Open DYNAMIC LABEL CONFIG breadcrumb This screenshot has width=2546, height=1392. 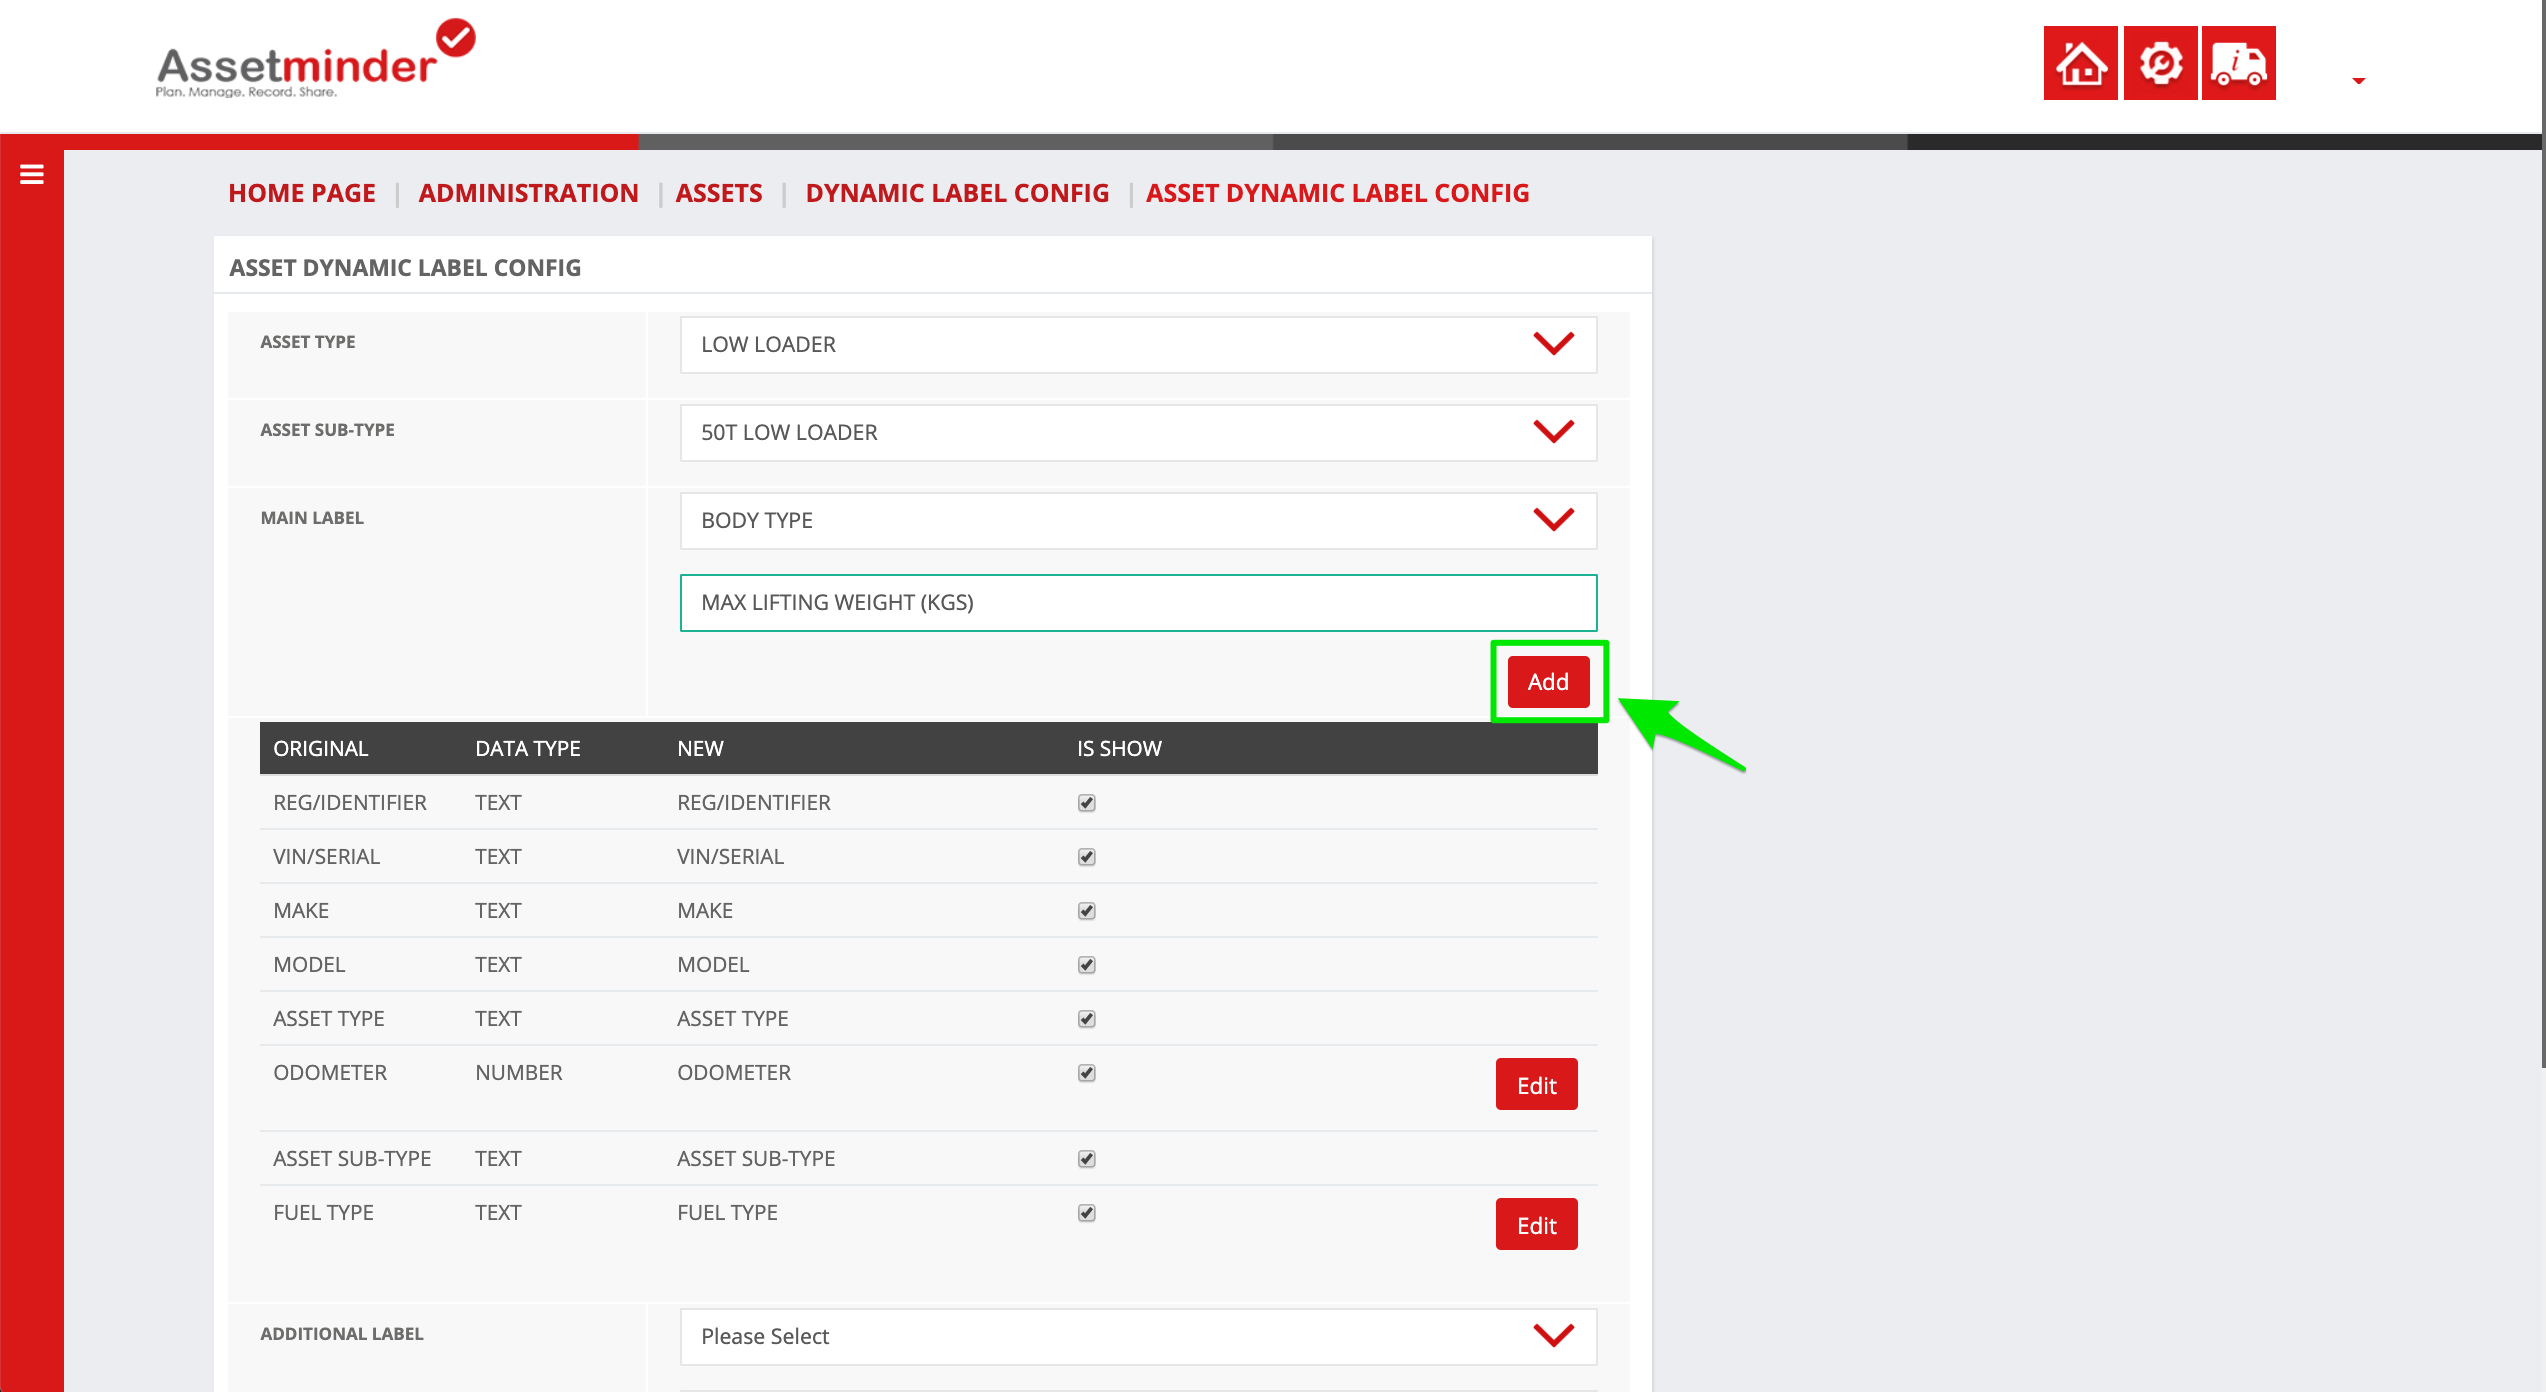pos(957,193)
